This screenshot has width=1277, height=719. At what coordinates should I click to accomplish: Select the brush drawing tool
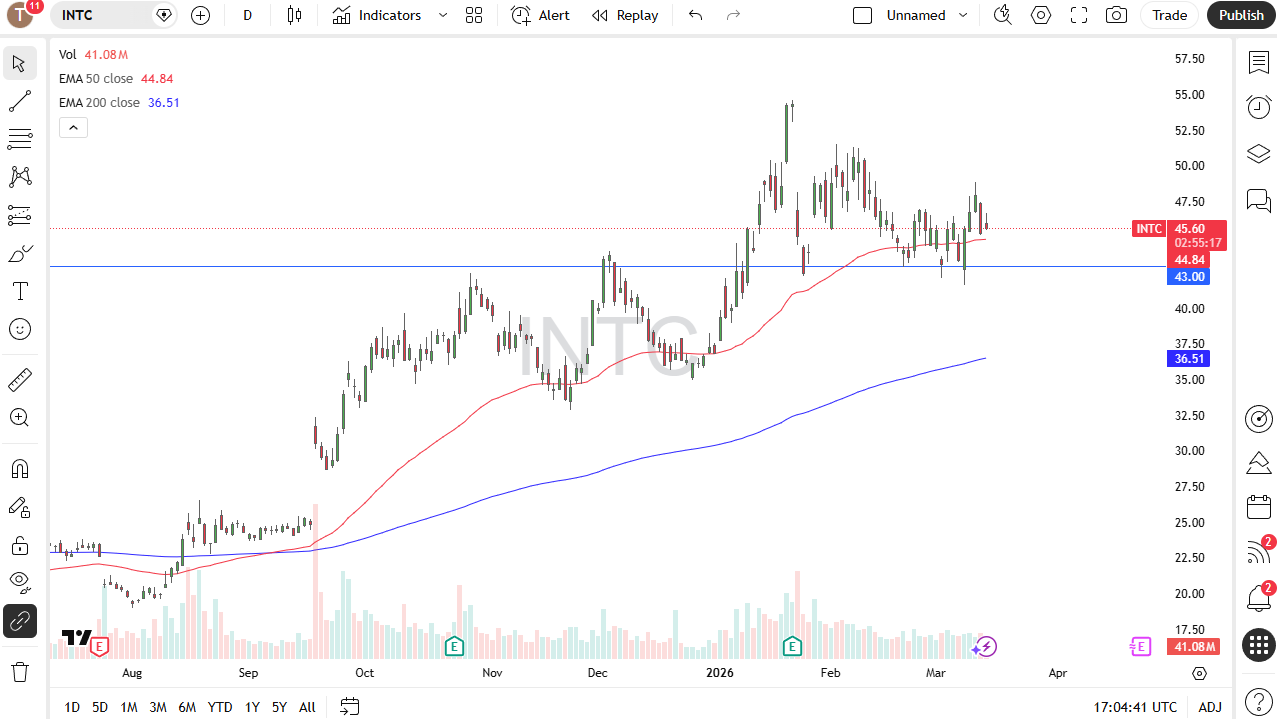pyautogui.click(x=19, y=254)
